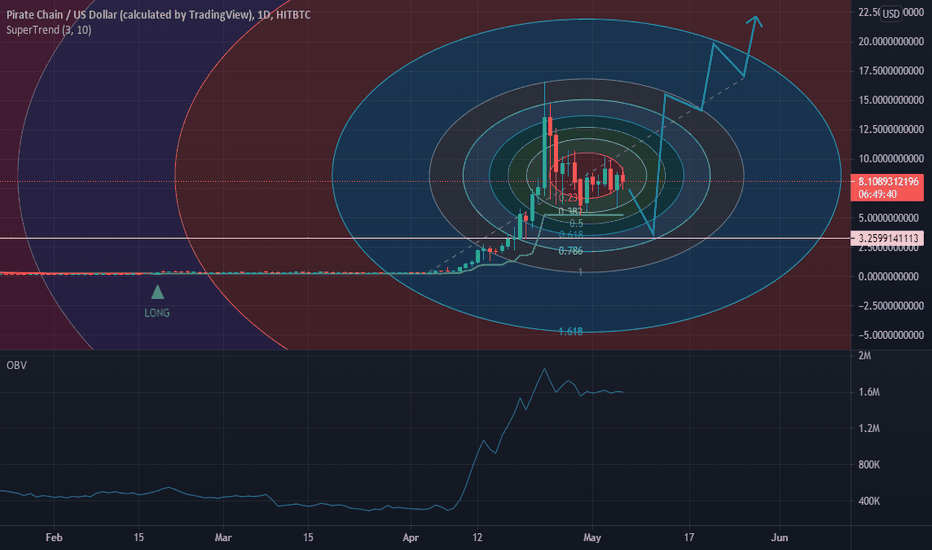Click the countdown timer 06:49:40
This screenshot has height=550, width=932.
click(877, 194)
